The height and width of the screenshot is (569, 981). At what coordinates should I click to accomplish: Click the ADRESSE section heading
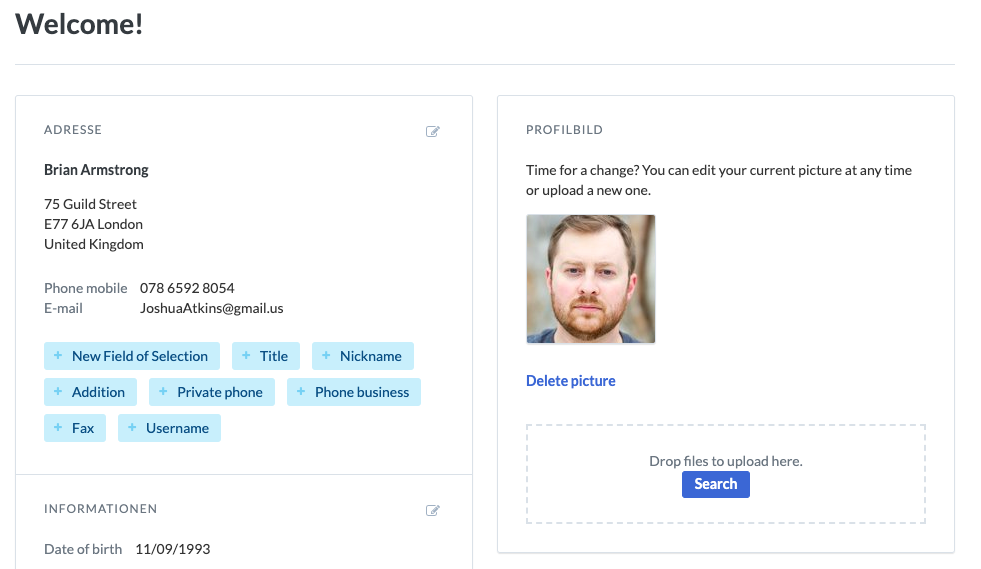pyautogui.click(x=73, y=130)
